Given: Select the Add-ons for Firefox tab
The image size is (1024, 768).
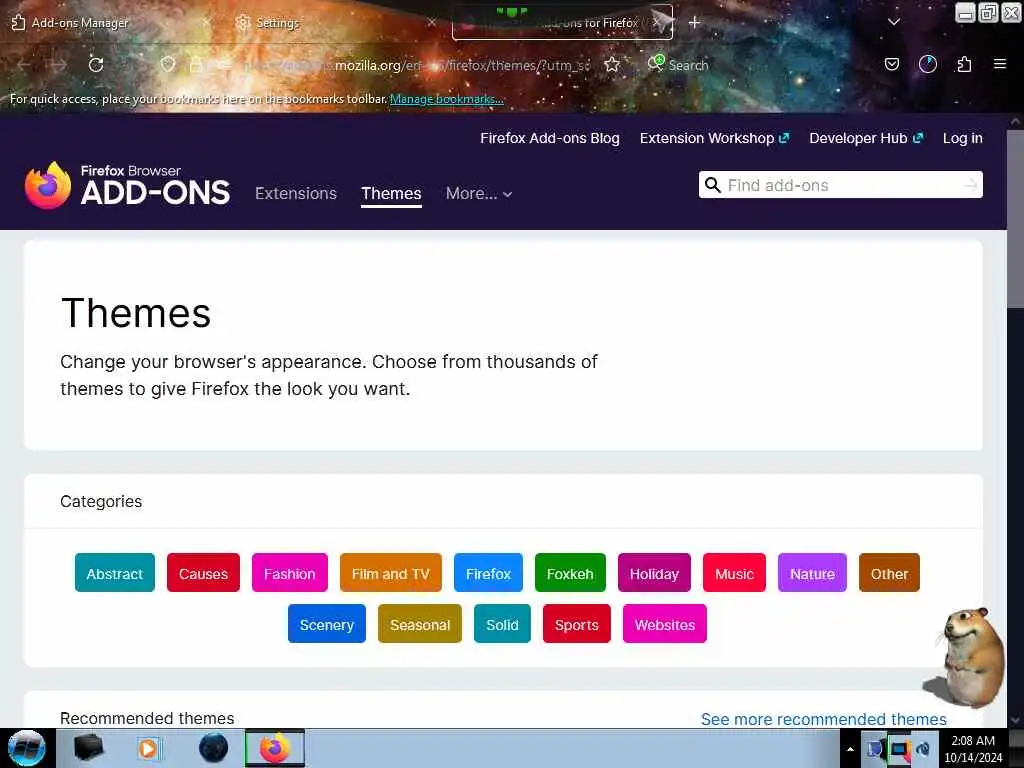Looking at the screenshot, I should [x=562, y=23].
